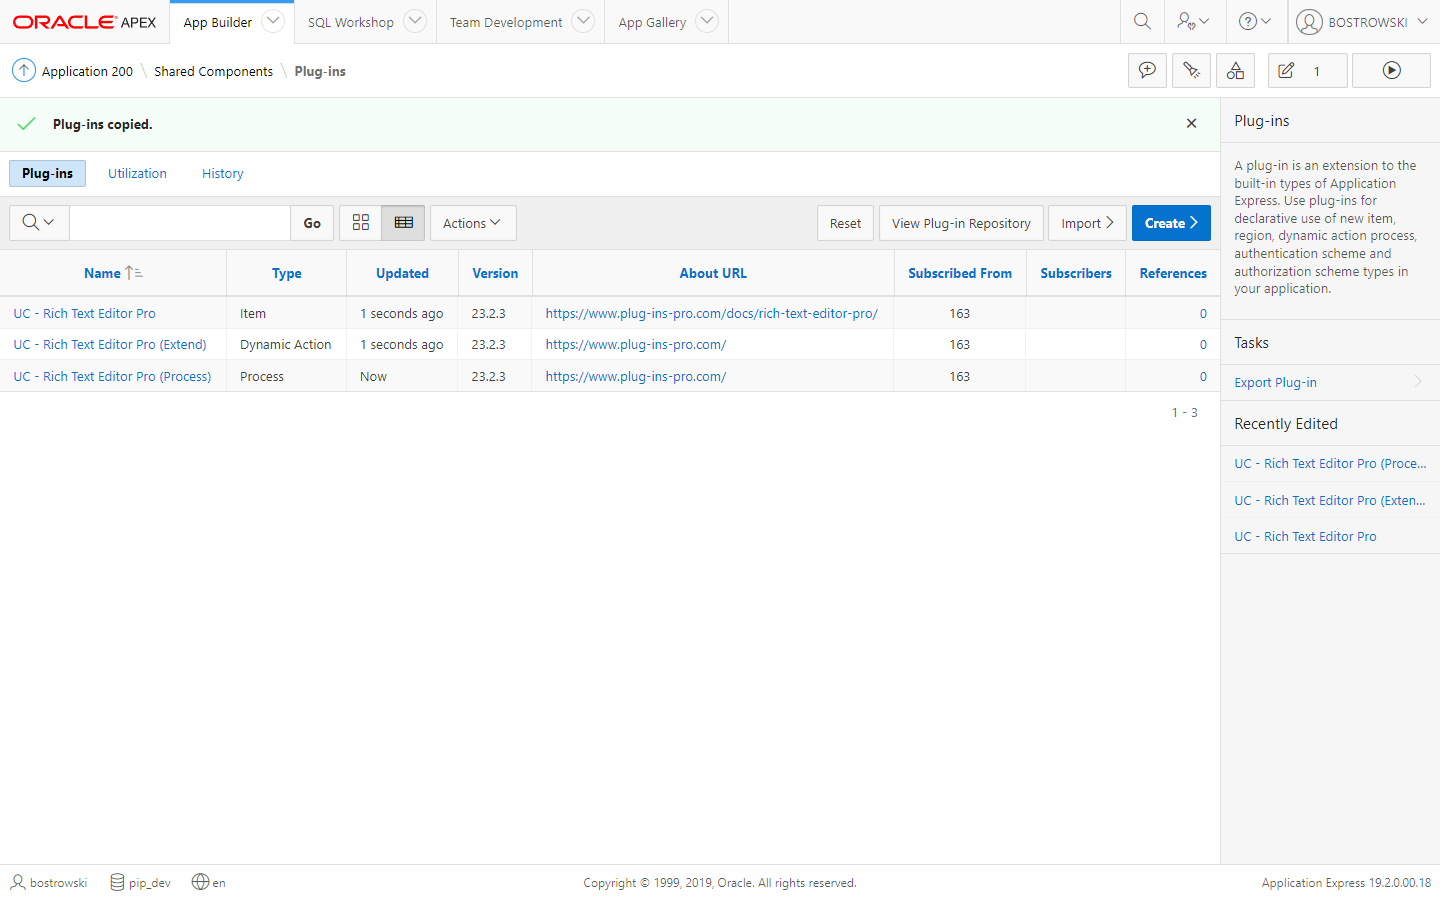Expand the App Builder dropdown arrow

coord(273,21)
